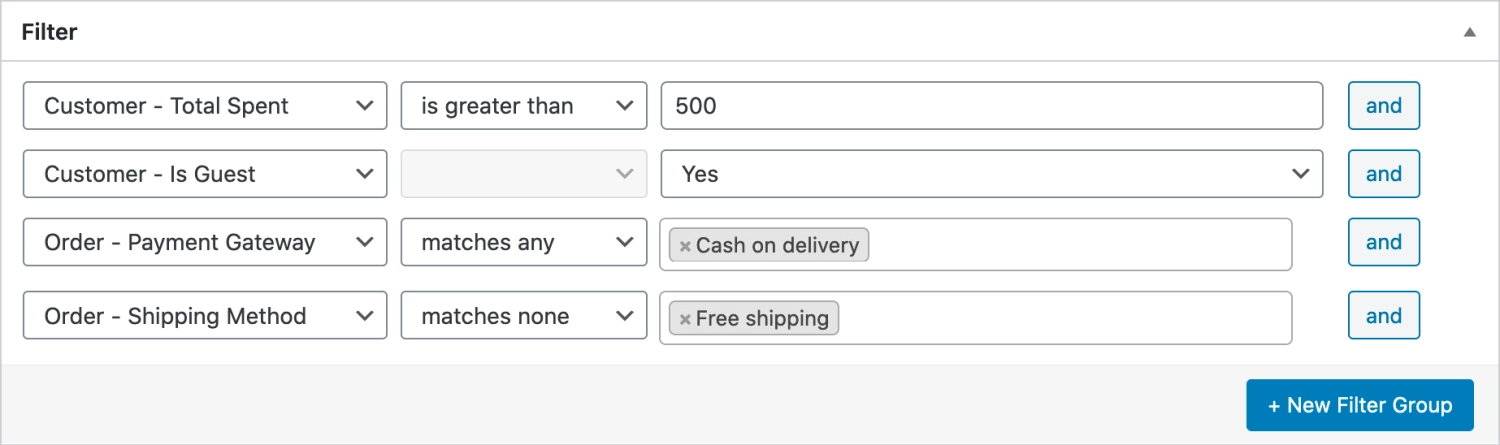The image size is (1500, 445).
Task: Click 'and' button for Total Spent row
Action: point(1383,106)
